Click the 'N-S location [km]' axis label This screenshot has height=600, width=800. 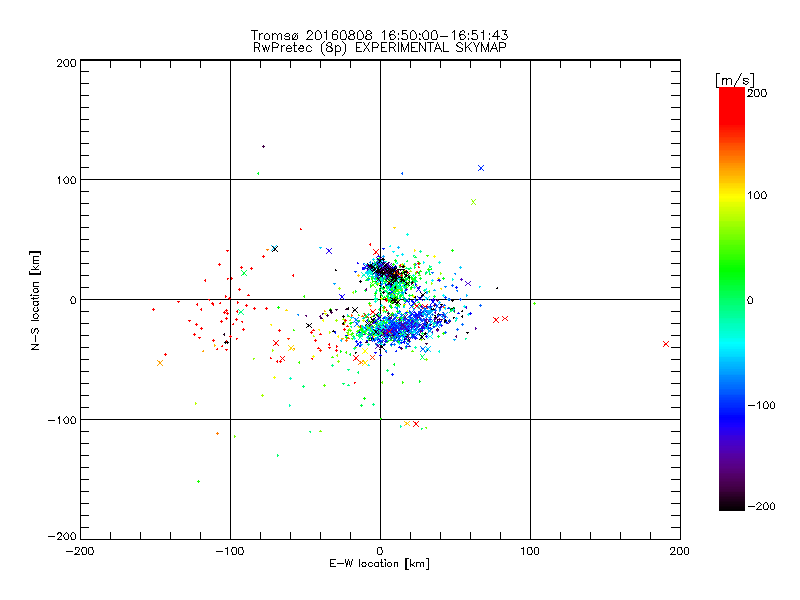click(x=35, y=301)
